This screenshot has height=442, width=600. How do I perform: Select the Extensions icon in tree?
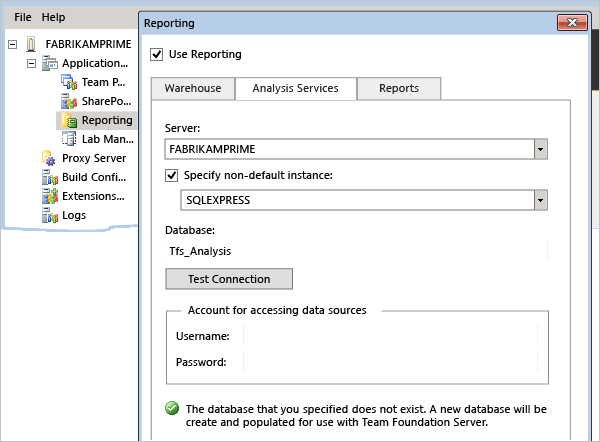(x=49, y=197)
